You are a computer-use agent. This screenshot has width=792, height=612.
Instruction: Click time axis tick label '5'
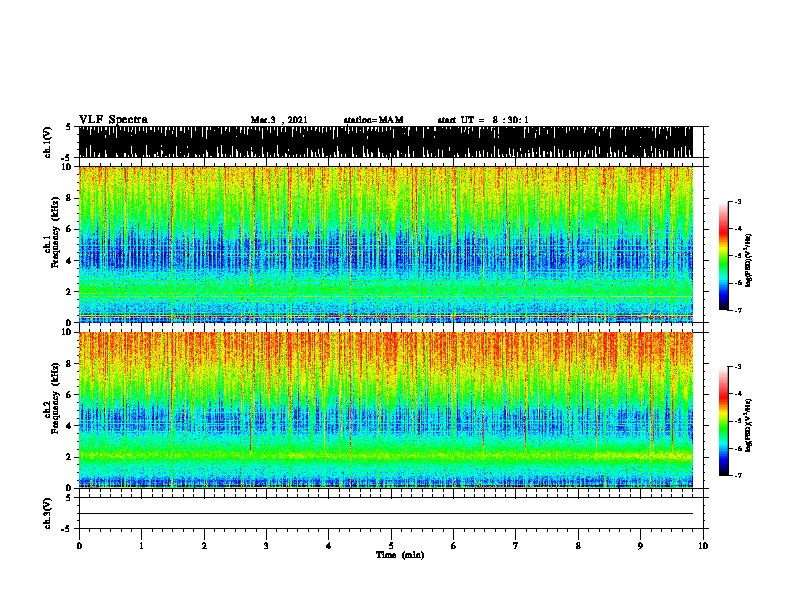(391, 546)
